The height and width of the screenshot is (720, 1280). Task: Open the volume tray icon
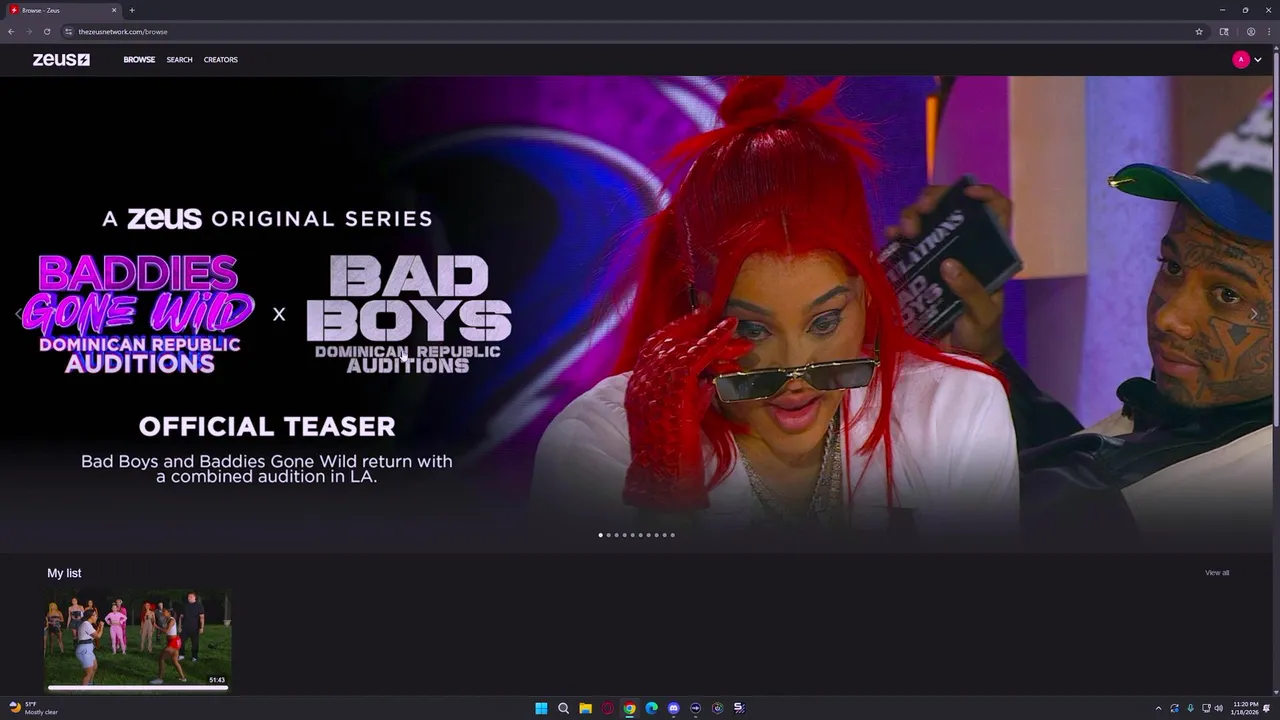click(x=1219, y=708)
